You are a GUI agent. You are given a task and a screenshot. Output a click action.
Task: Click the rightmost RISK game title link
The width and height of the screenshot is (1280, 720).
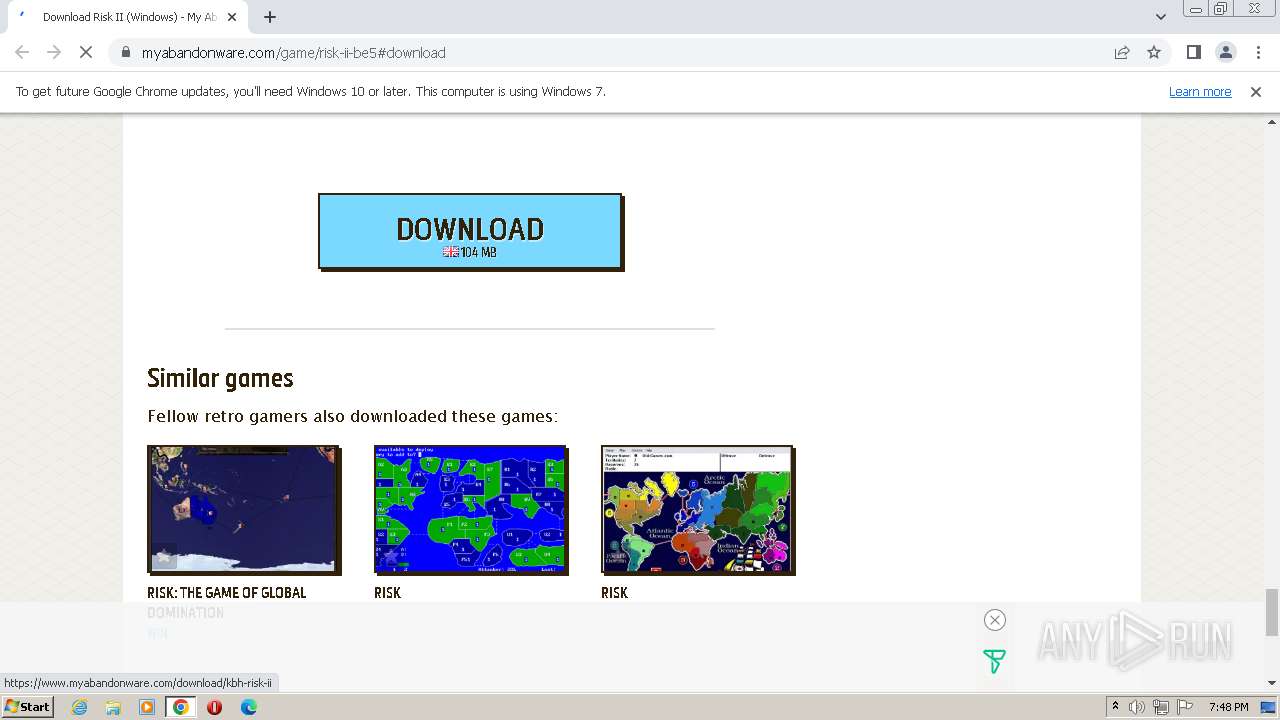(x=614, y=593)
